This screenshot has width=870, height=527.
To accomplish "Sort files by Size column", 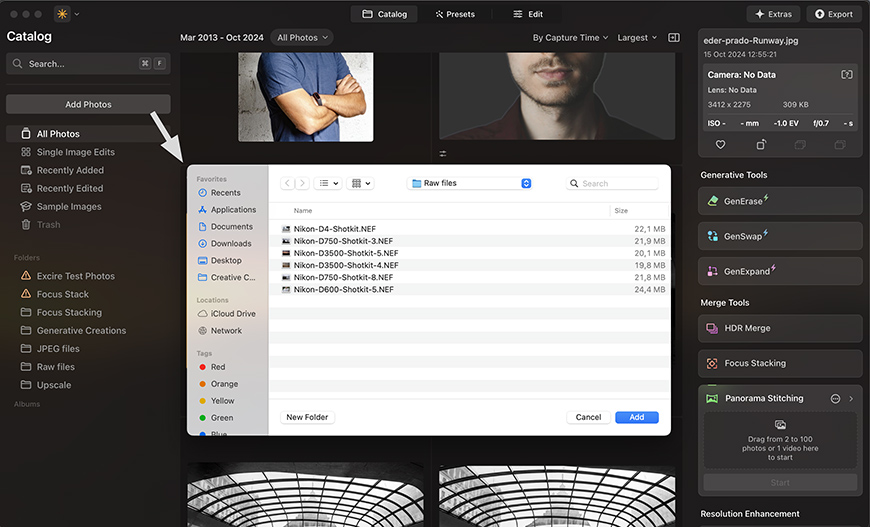I will pos(621,211).
